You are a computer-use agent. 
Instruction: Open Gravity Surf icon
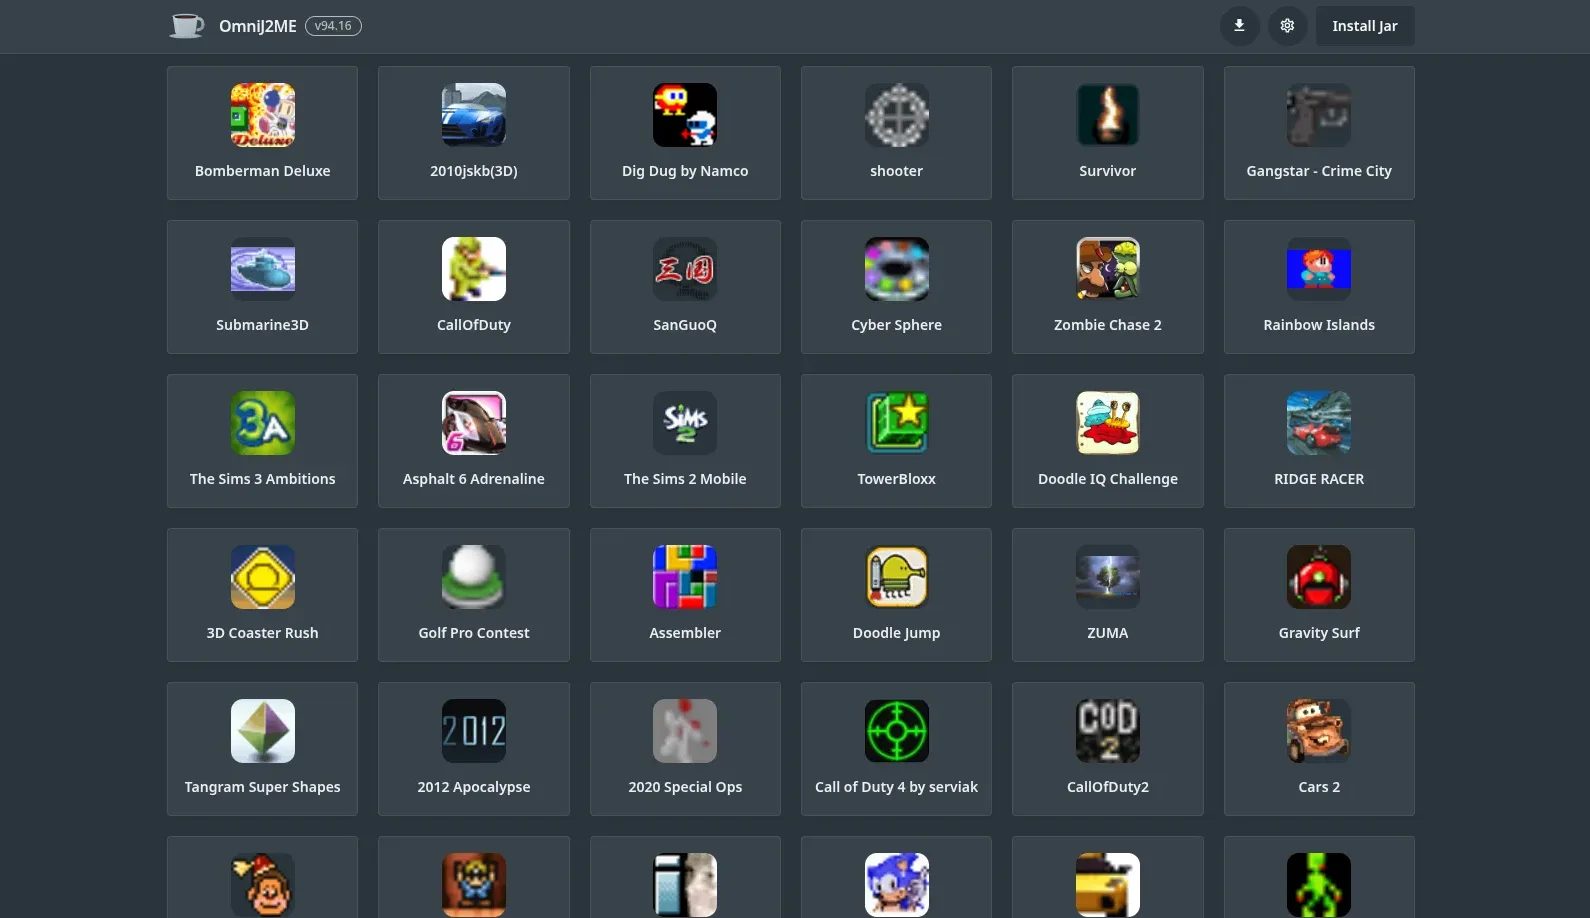(1319, 577)
